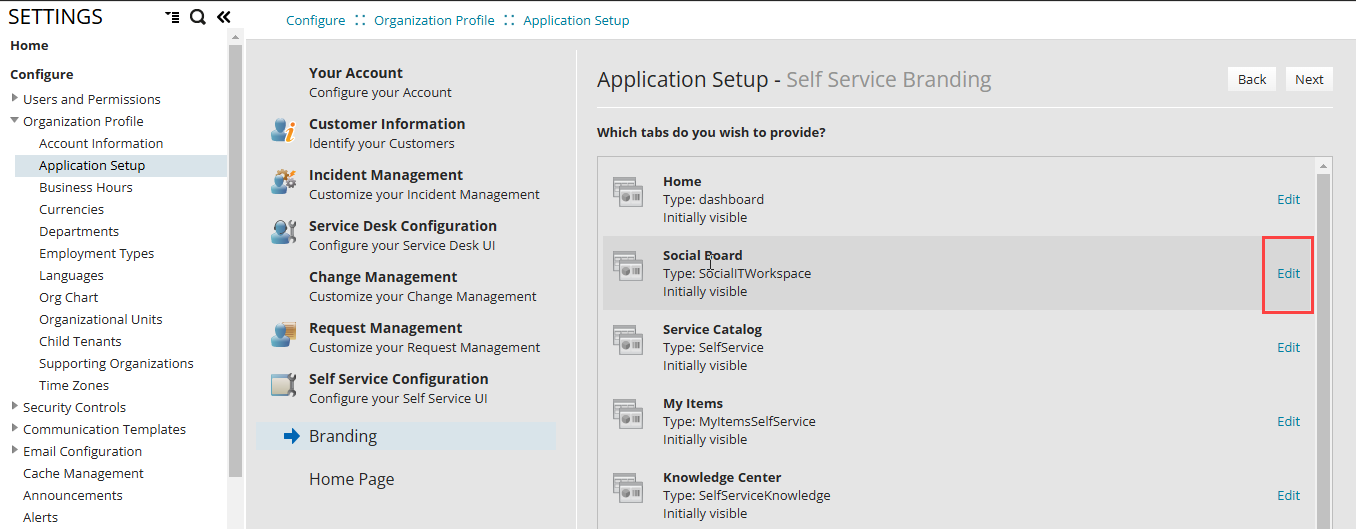Click the Next button
The height and width of the screenshot is (529, 1356).
coord(1309,79)
